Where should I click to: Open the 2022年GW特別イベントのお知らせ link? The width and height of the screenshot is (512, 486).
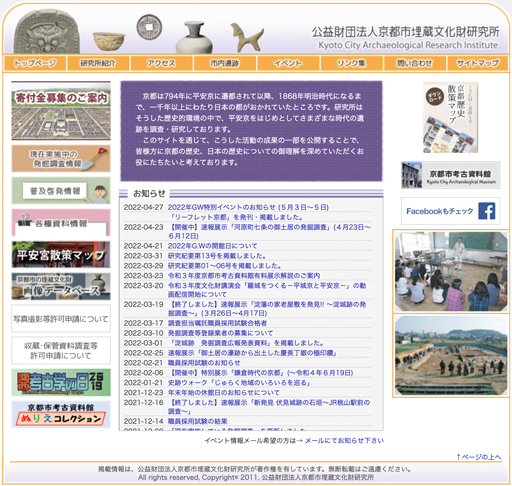click(x=248, y=207)
